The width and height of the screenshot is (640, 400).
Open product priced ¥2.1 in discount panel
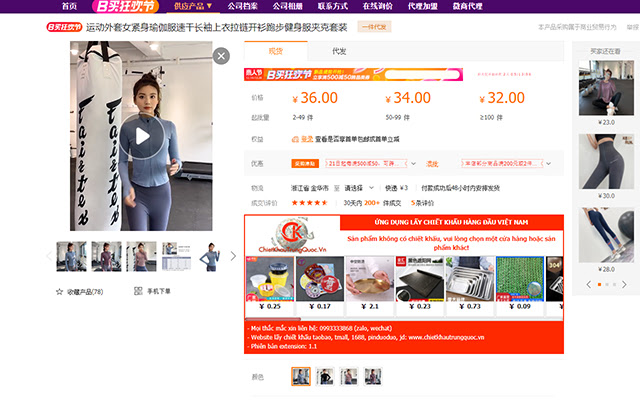(370, 283)
